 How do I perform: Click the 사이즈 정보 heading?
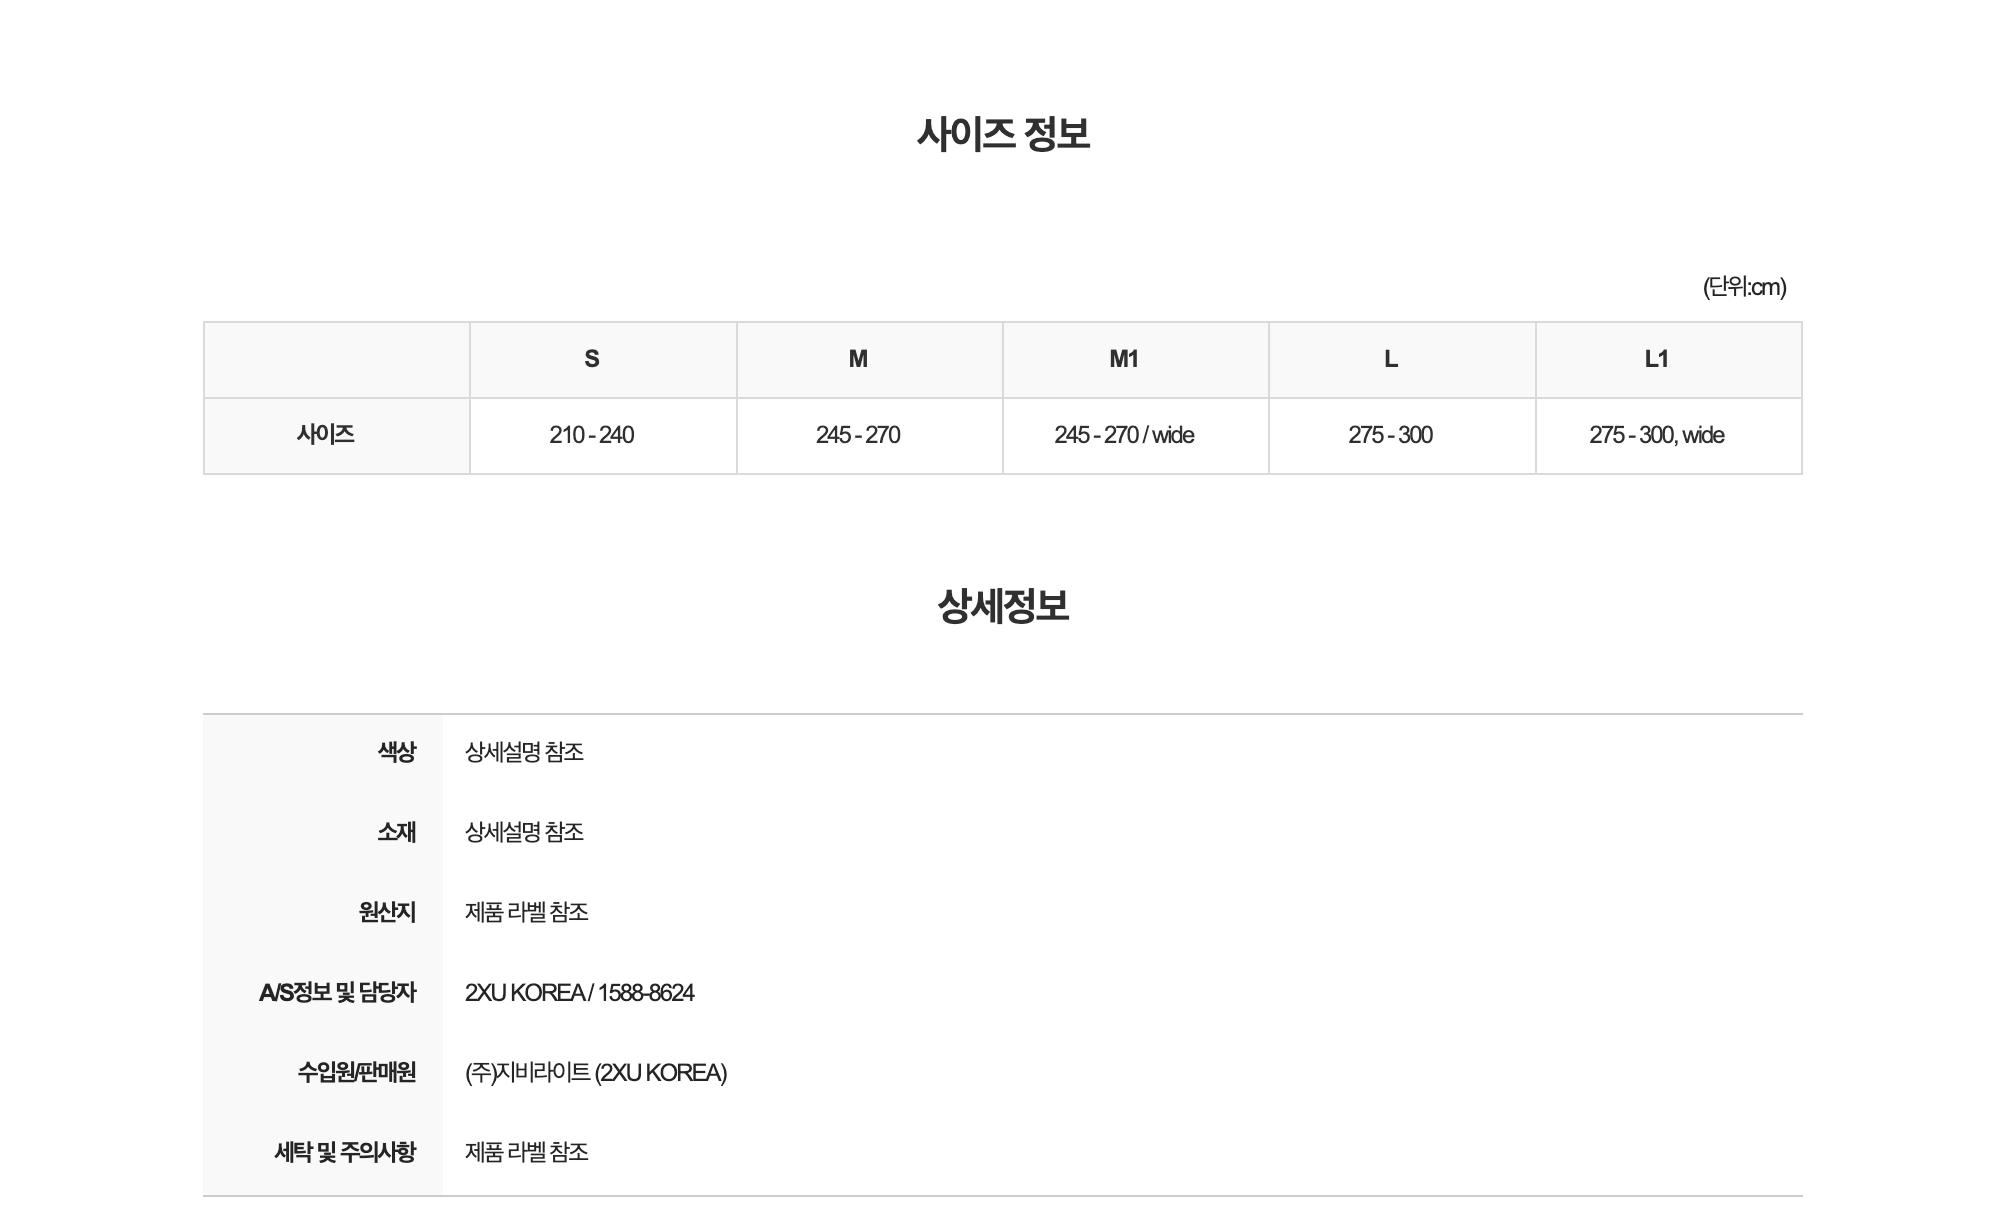point(1003,134)
